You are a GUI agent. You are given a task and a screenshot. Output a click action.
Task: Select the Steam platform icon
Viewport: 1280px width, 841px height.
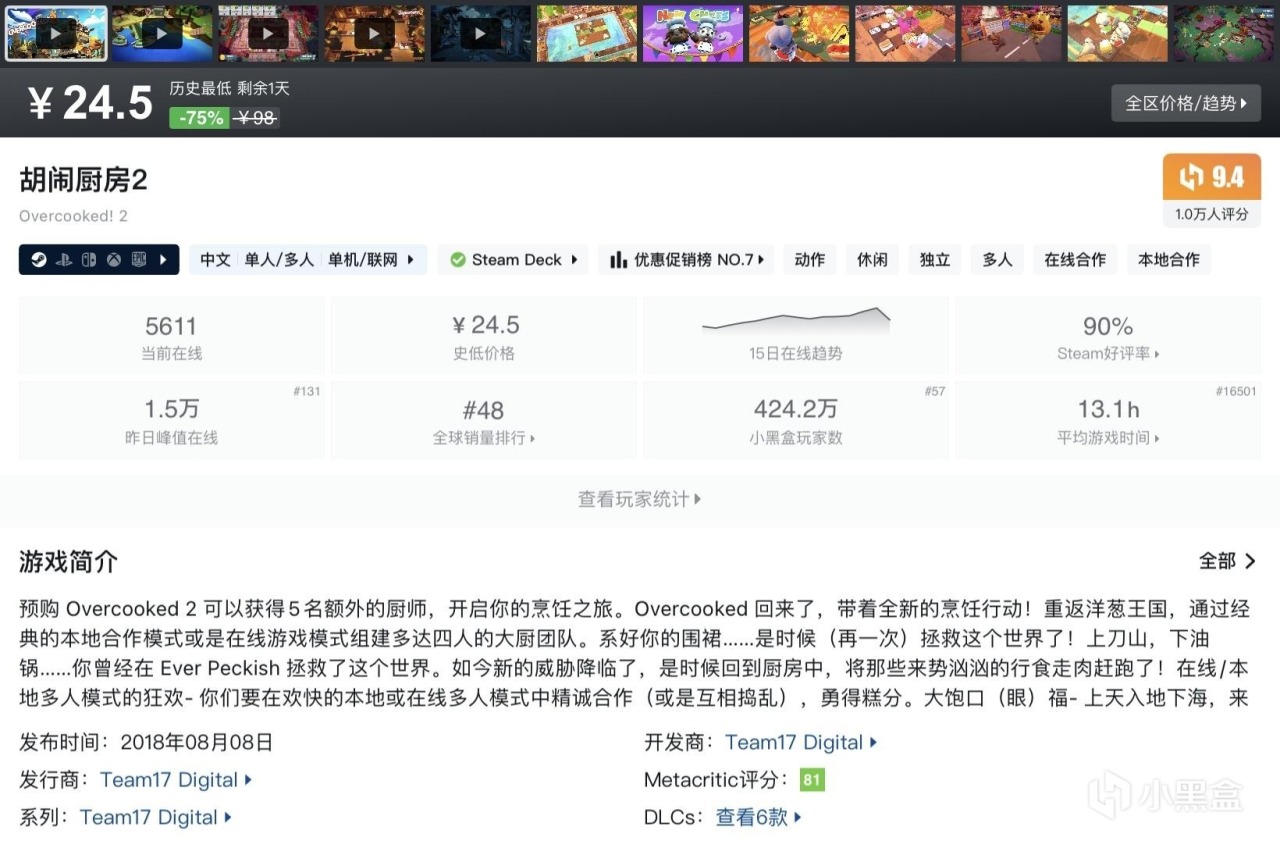tap(37, 260)
